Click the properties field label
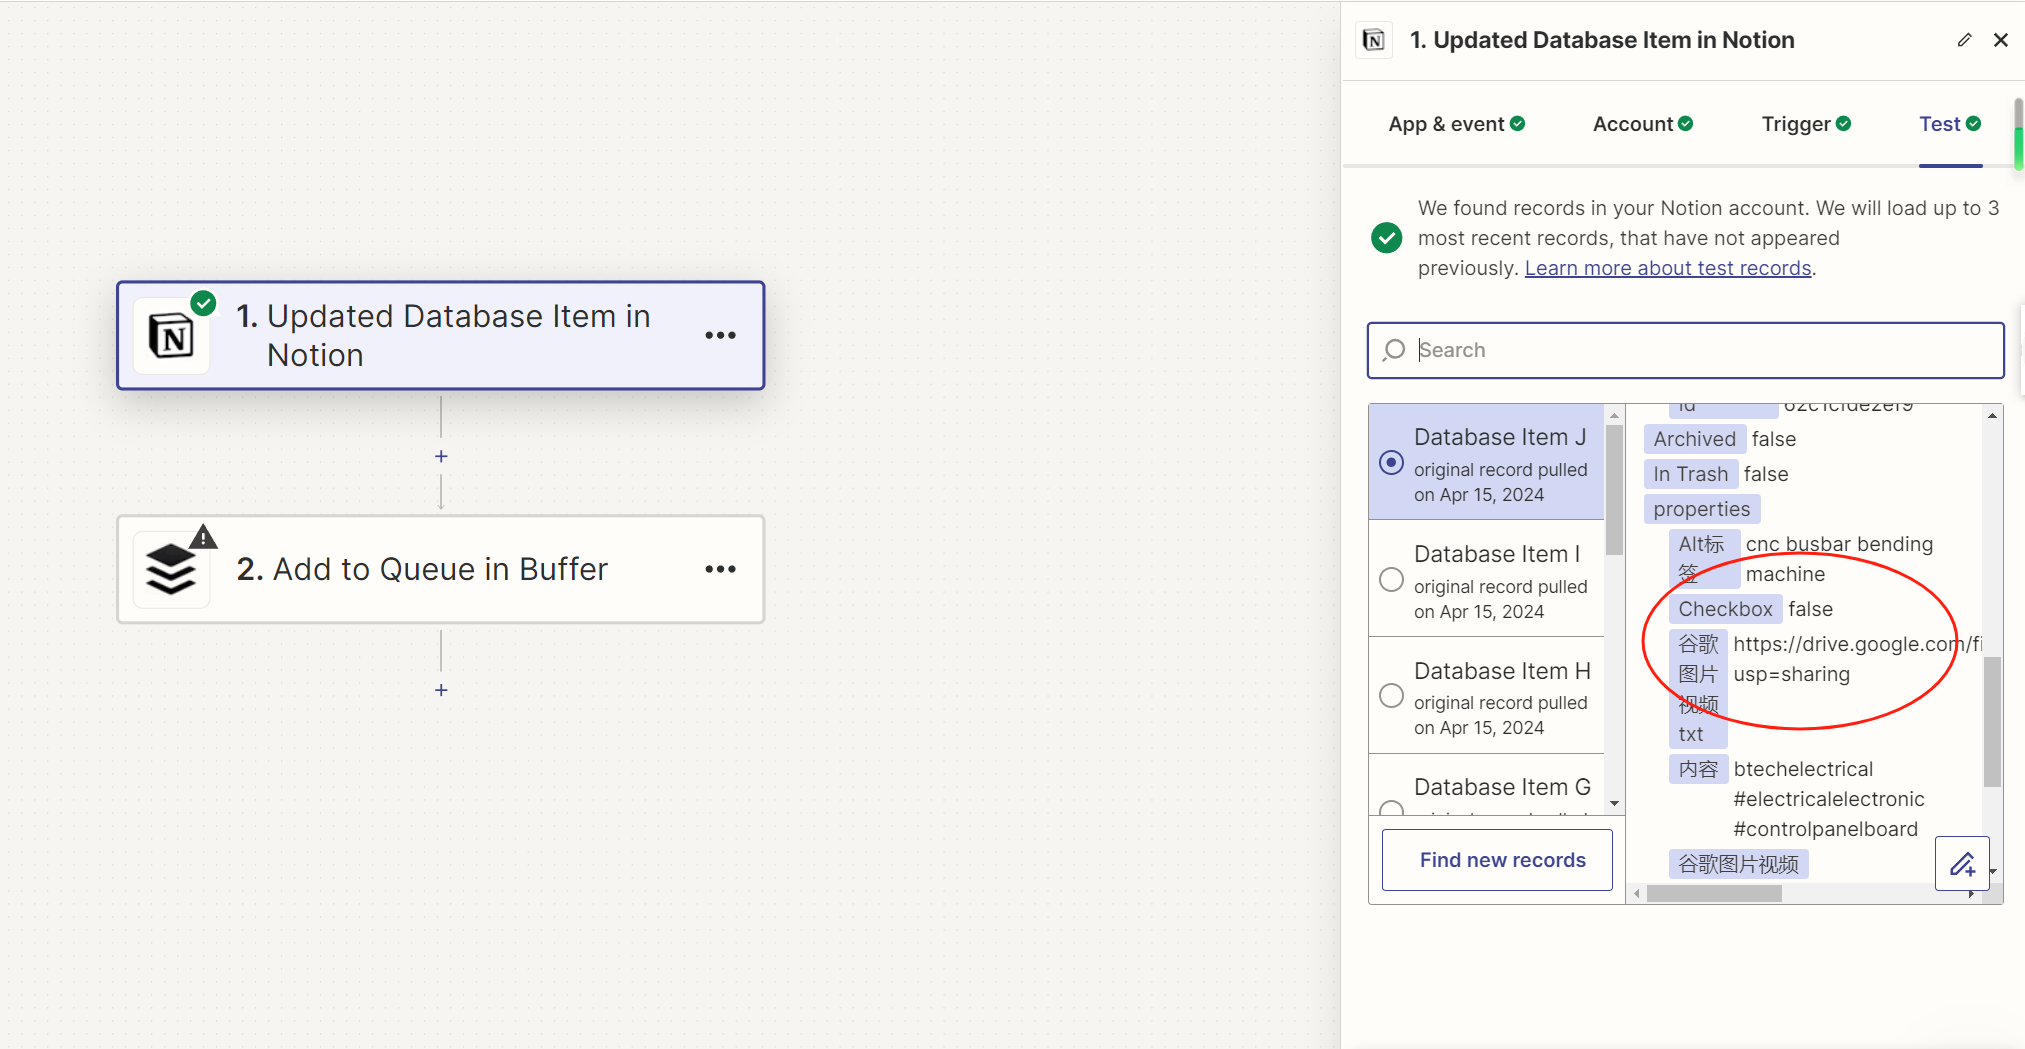Viewport: 2025px width, 1049px height. point(1701,509)
